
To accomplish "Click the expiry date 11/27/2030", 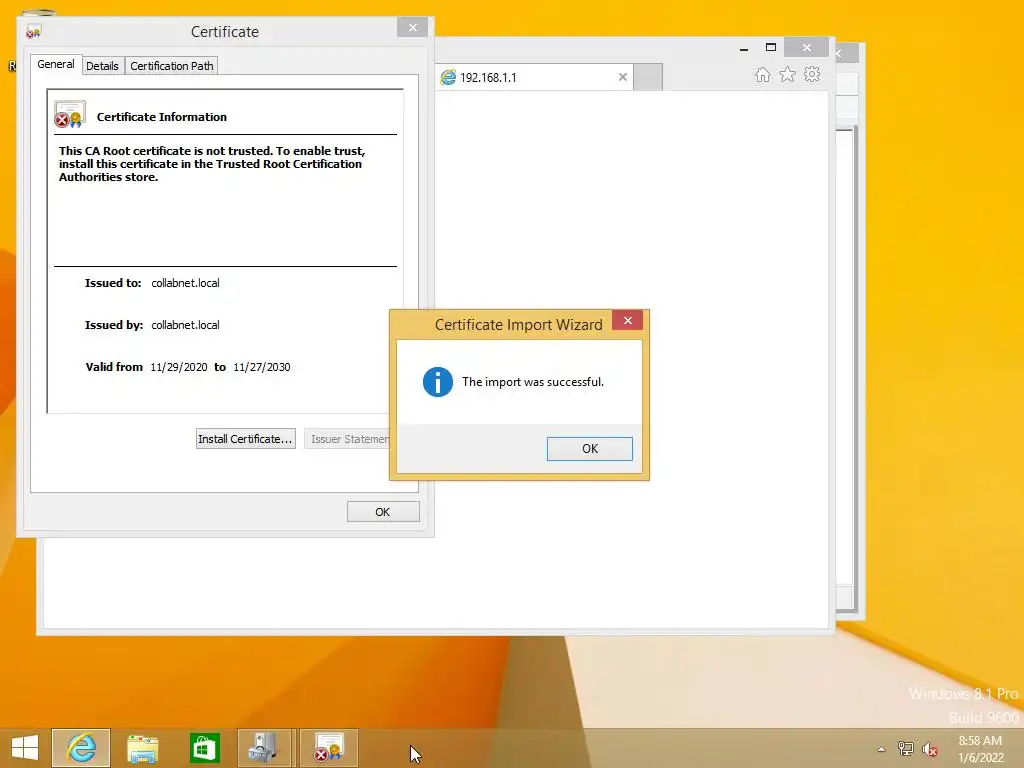I will [x=262, y=367].
